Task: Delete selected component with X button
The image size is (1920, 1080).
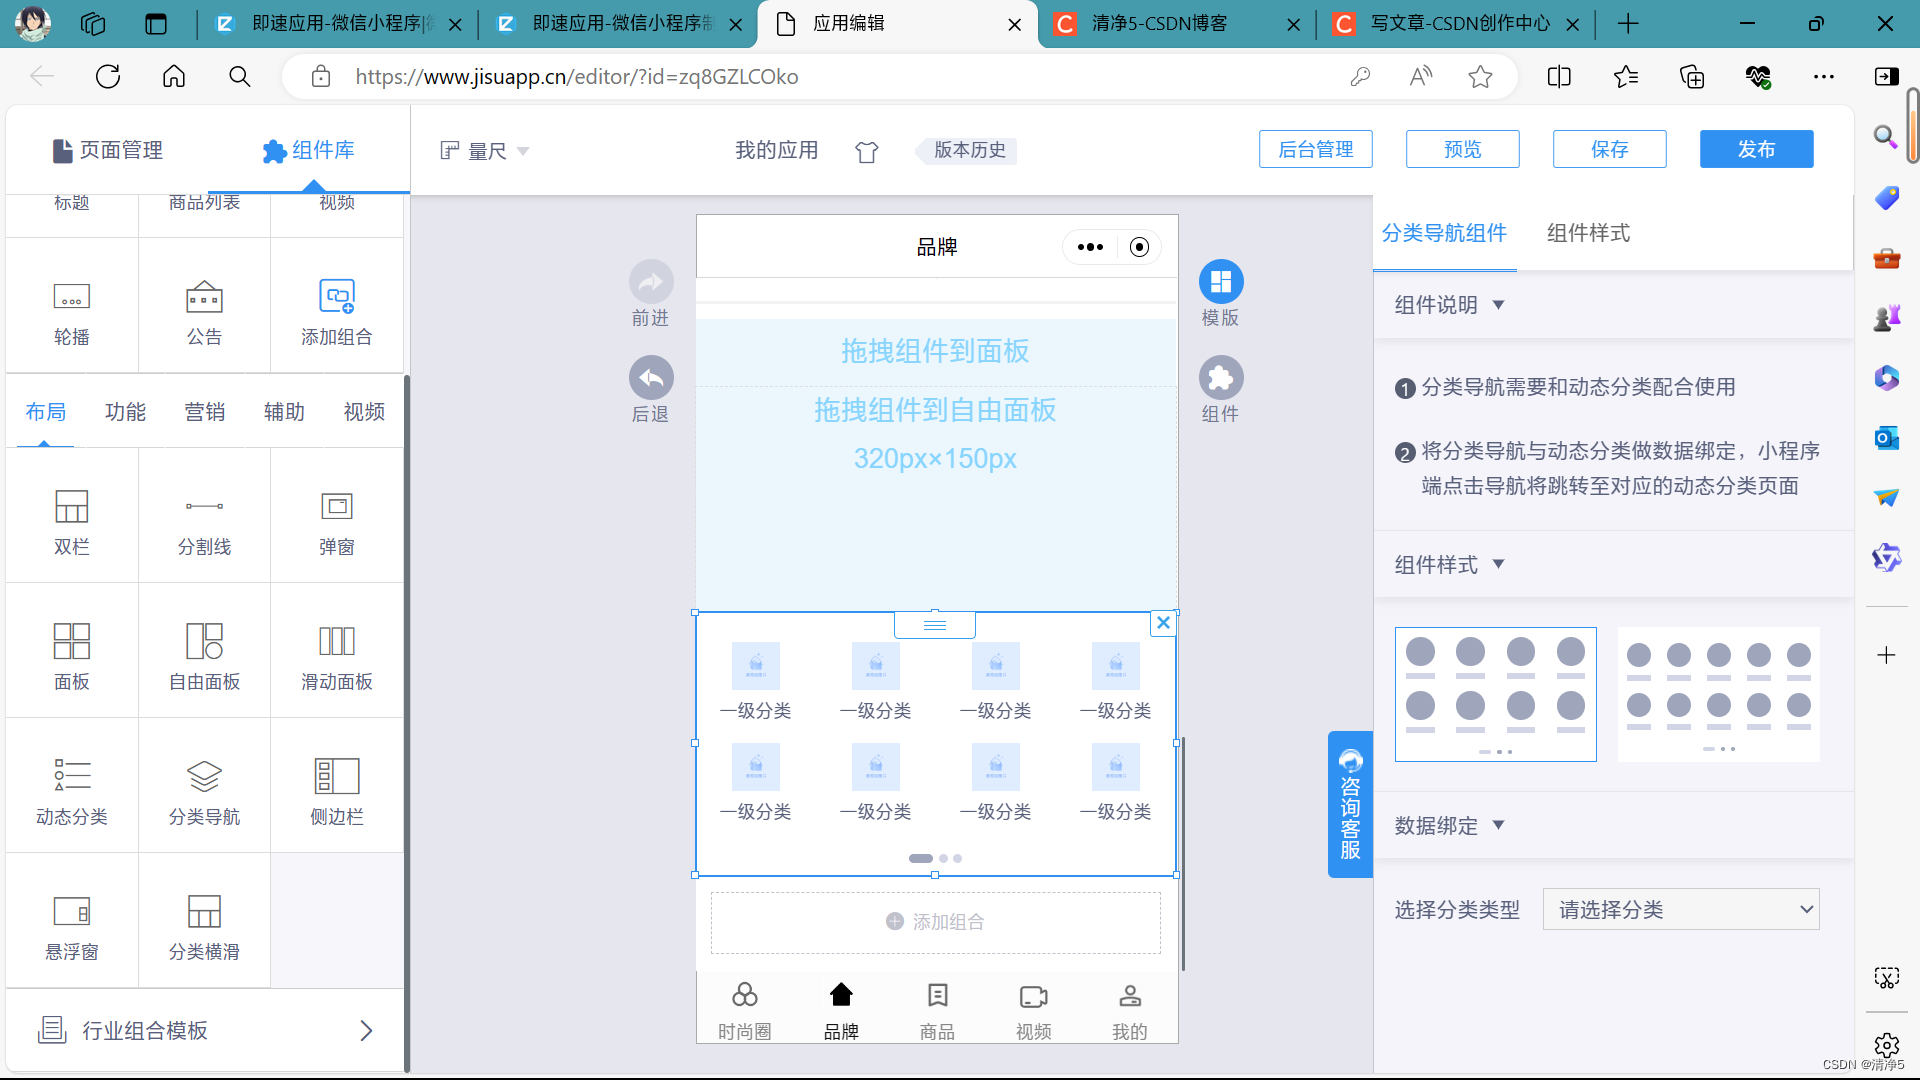Action: coord(1163,623)
